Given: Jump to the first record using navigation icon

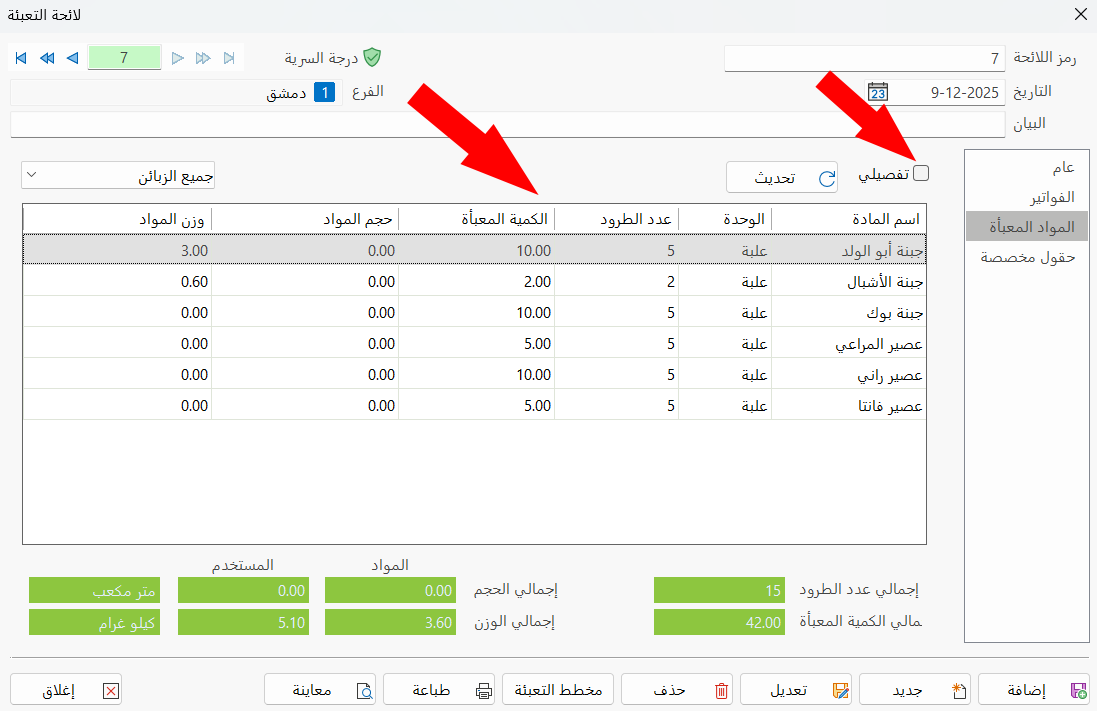Looking at the screenshot, I should coord(20,58).
